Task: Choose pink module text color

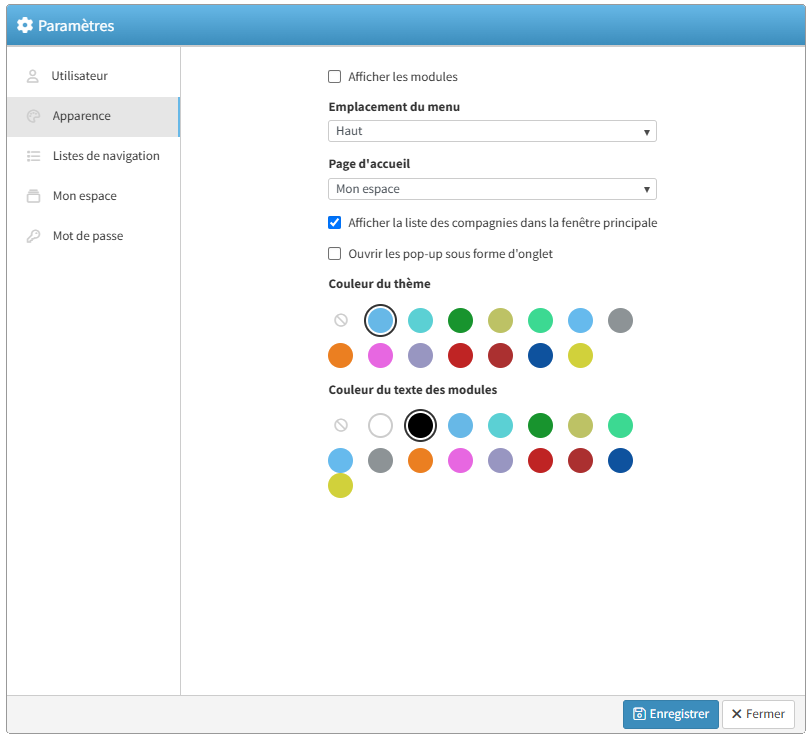Action: tap(460, 461)
